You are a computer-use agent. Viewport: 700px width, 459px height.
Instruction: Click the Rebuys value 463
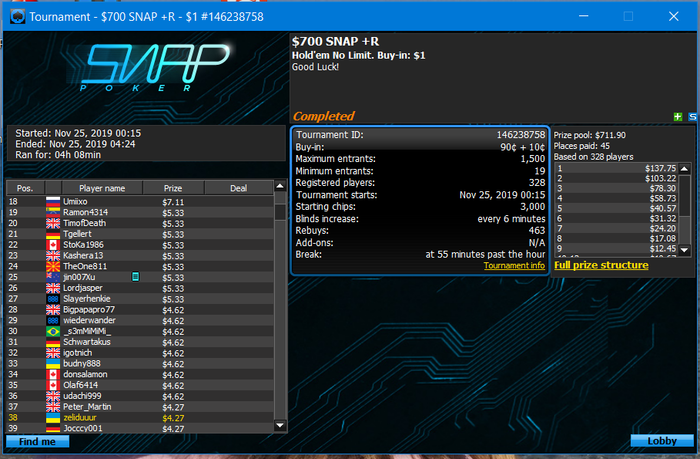[x=537, y=231]
